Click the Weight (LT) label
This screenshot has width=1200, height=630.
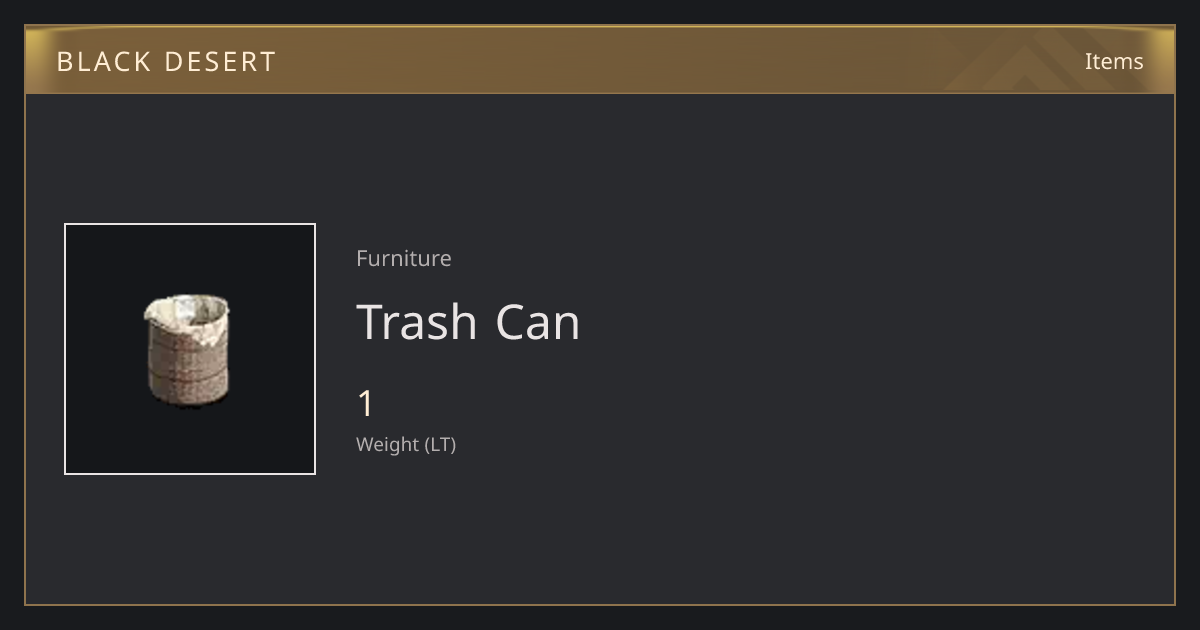[406, 444]
